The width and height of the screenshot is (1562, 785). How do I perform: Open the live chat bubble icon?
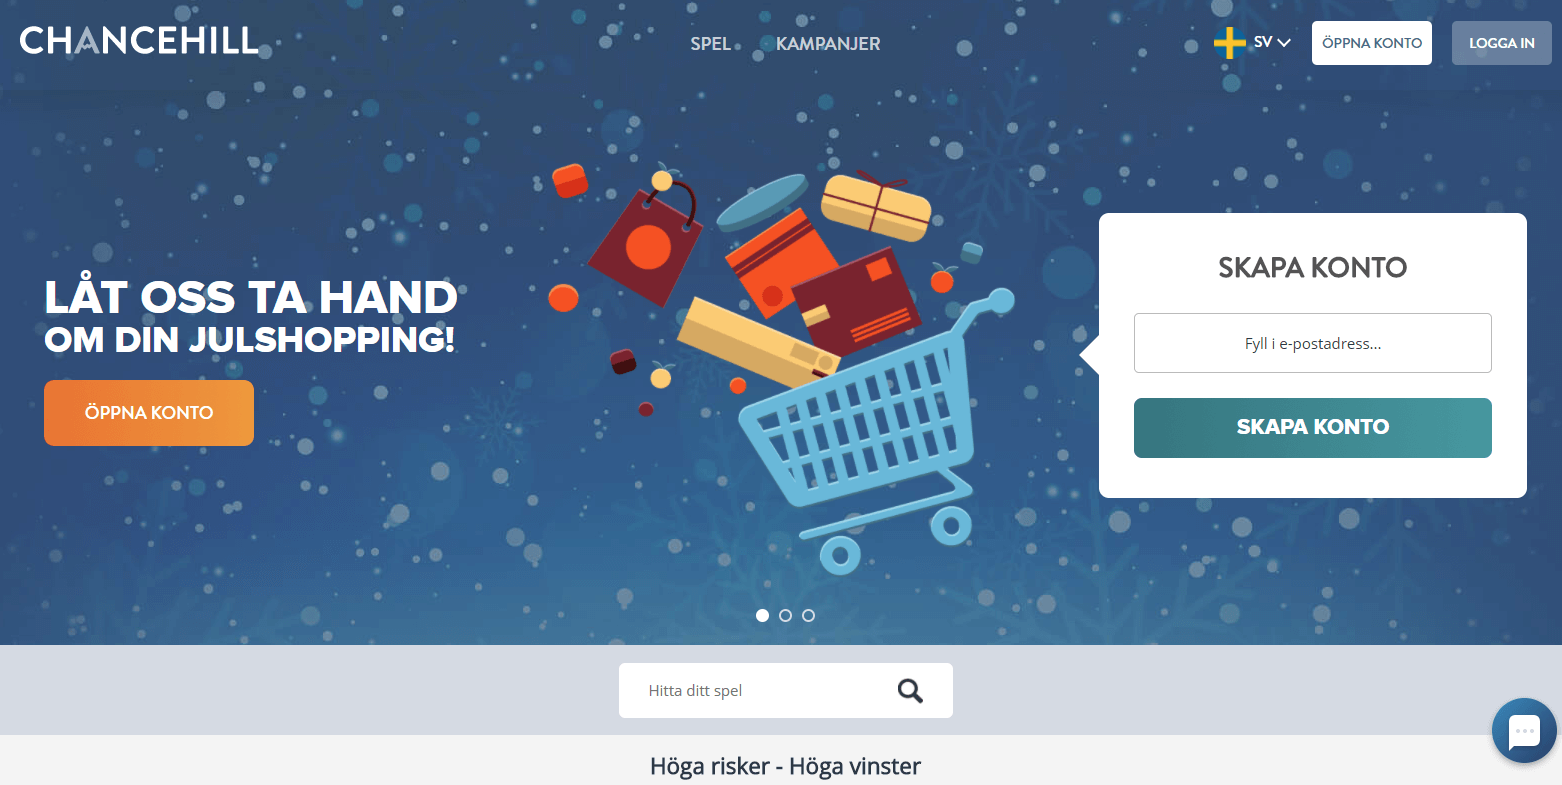1524,731
